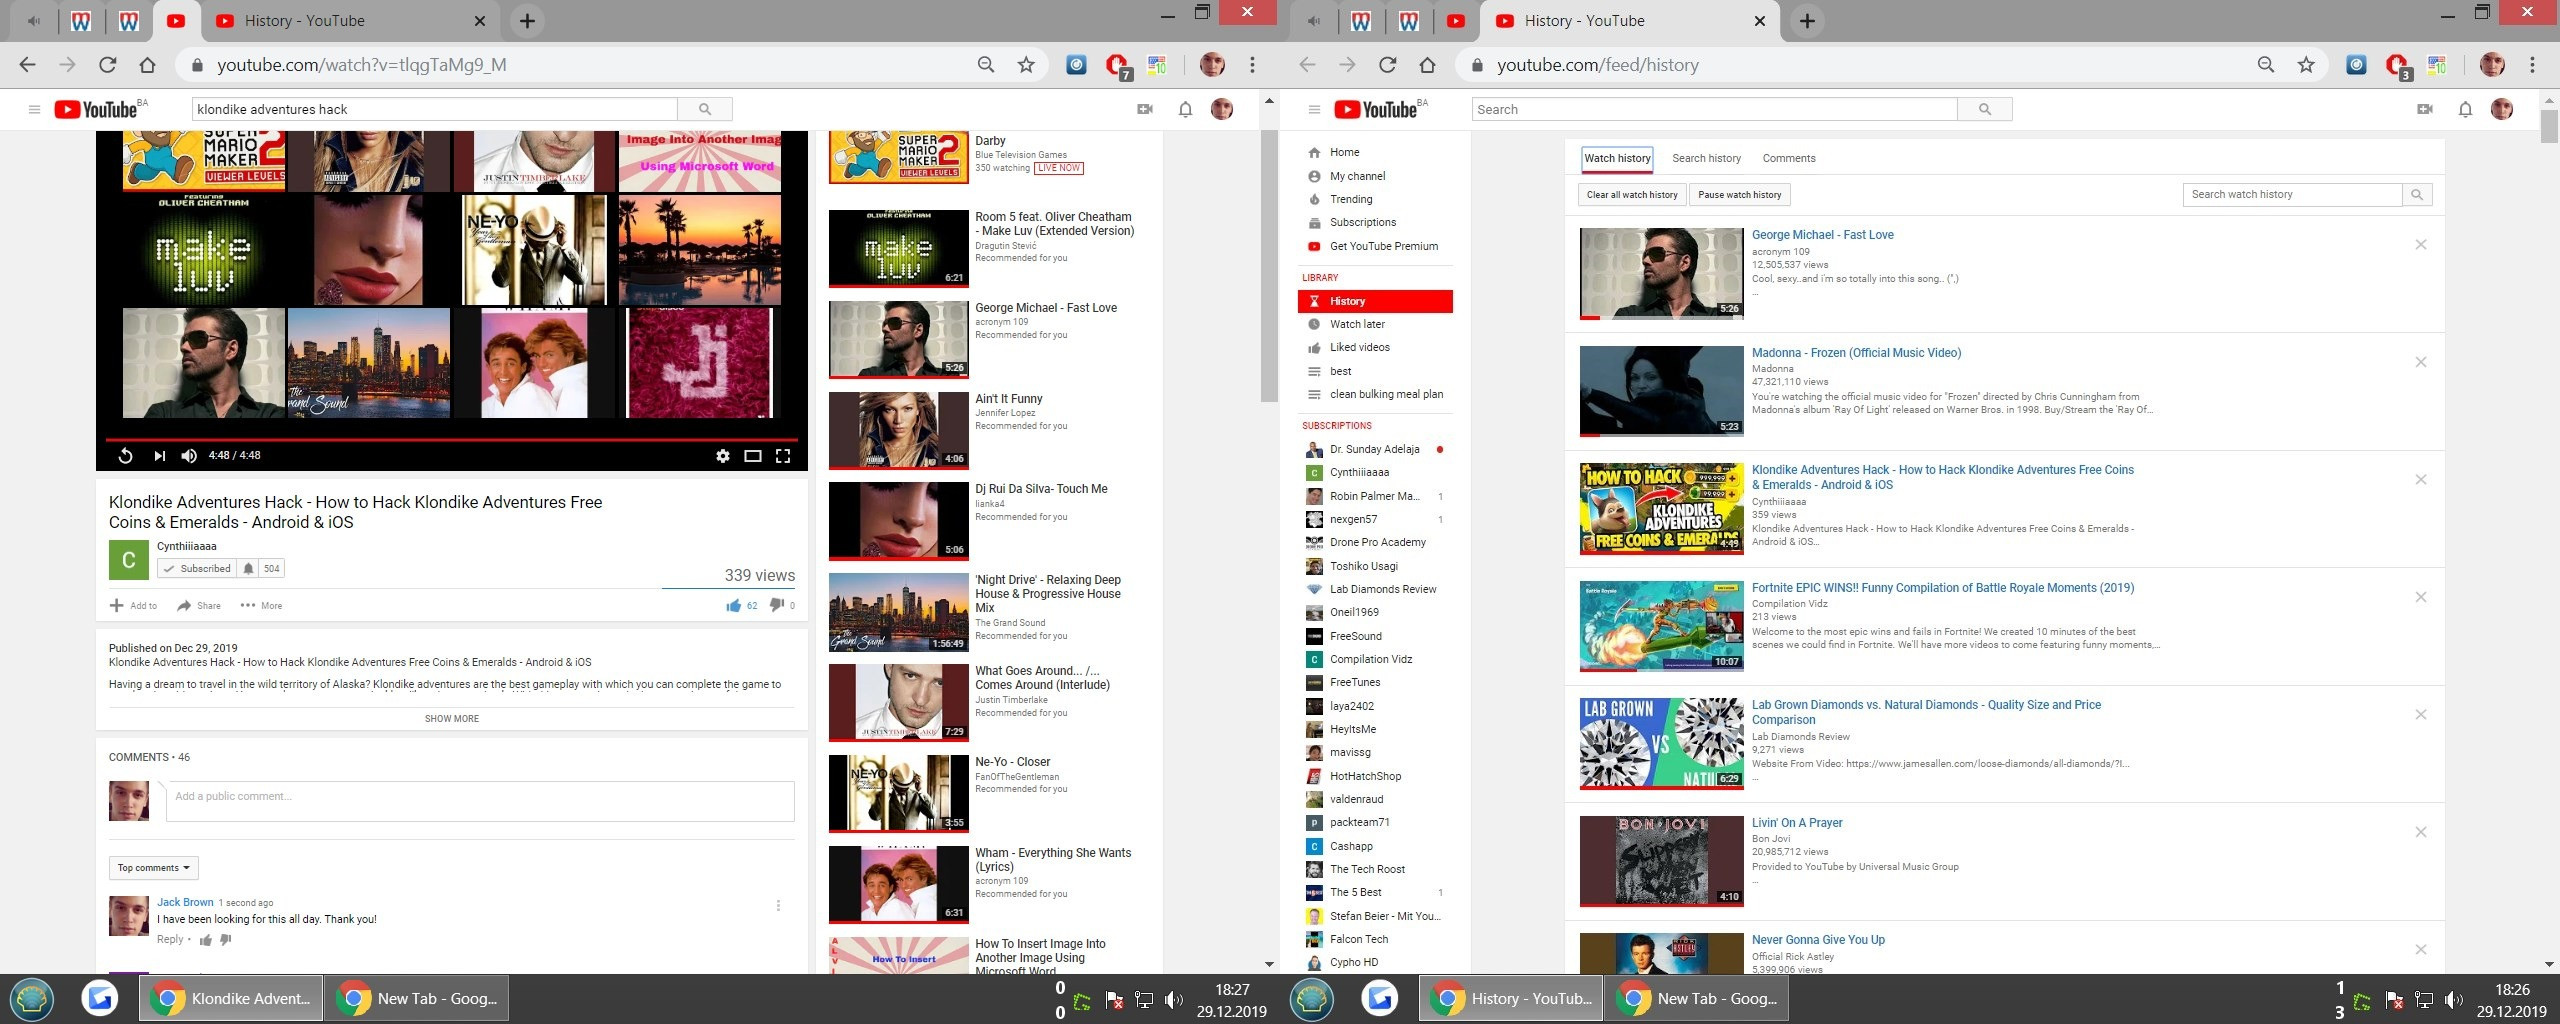Image resolution: width=2560 pixels, height=1024 pixels.
Task: Remove Lab Grown Diamonds video from history
Action: tap(2421, 715)
